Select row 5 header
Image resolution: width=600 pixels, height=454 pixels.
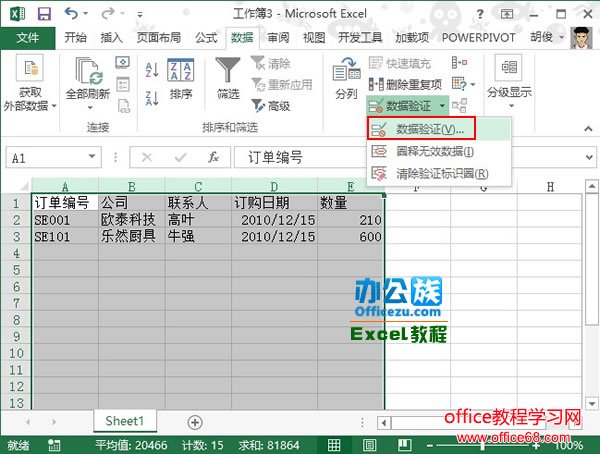click(16, 270)
